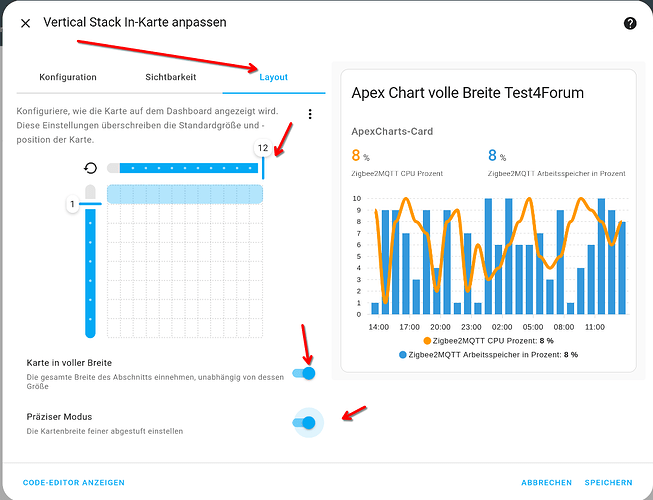
Task: Switch to the Konfiguration tab
Action: click(x=68, y=77)
